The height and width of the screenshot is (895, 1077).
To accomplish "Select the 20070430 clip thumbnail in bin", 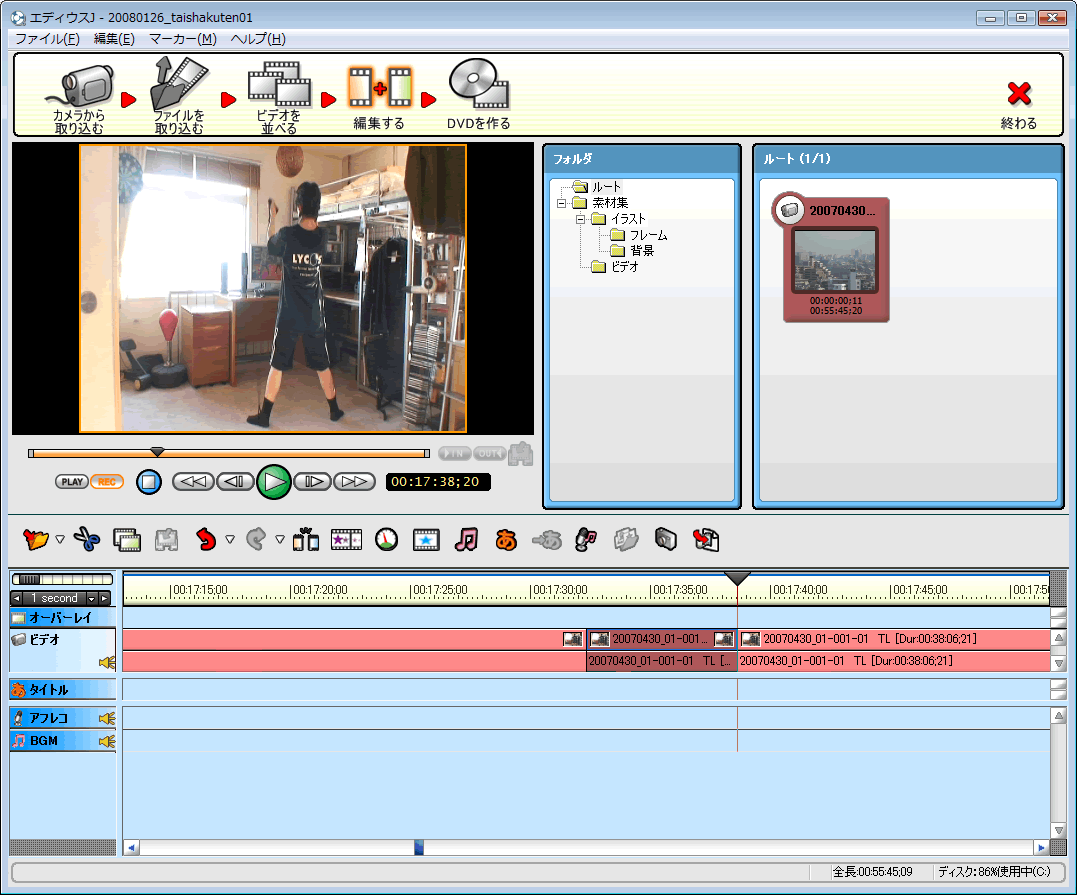I will point(835,259).
